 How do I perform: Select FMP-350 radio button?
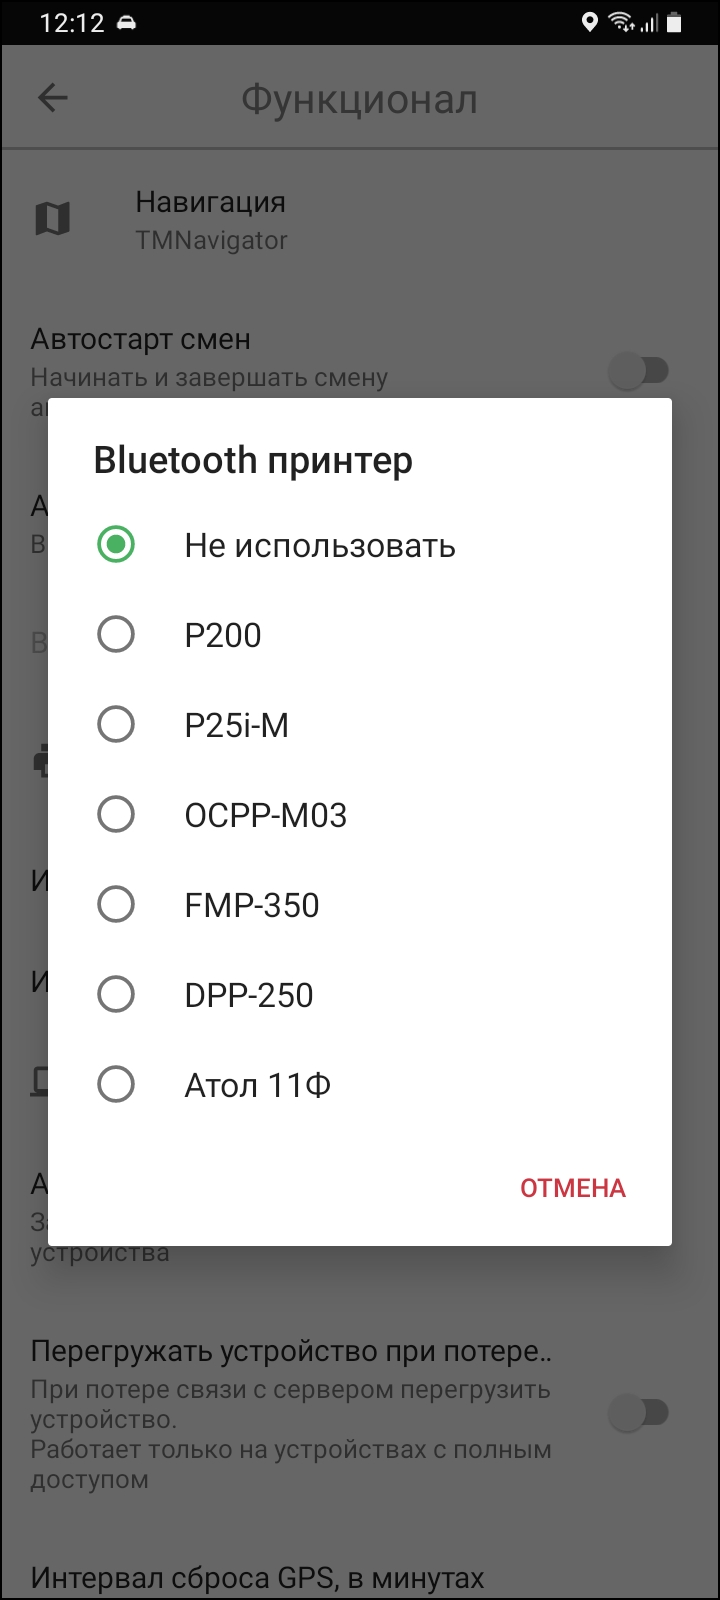(116, 905)
